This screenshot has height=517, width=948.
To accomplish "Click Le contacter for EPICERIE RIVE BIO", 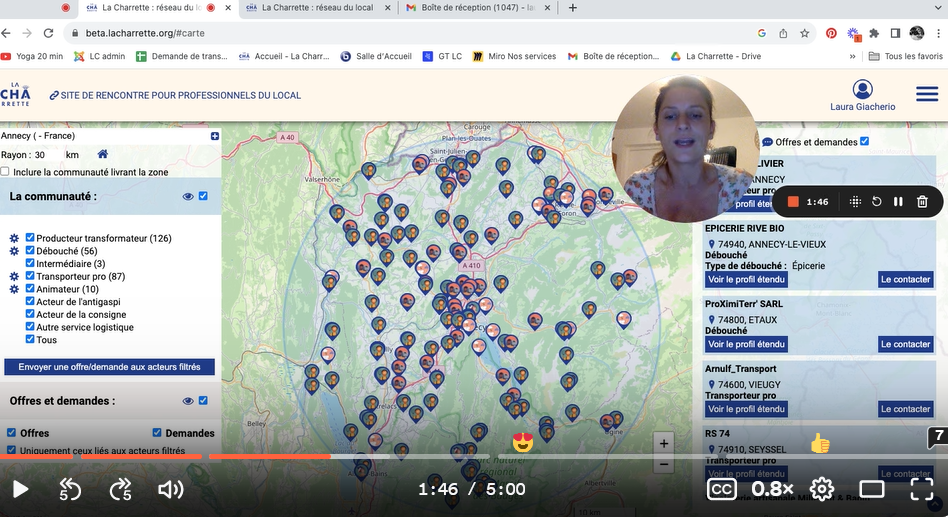I will [905, 279].
